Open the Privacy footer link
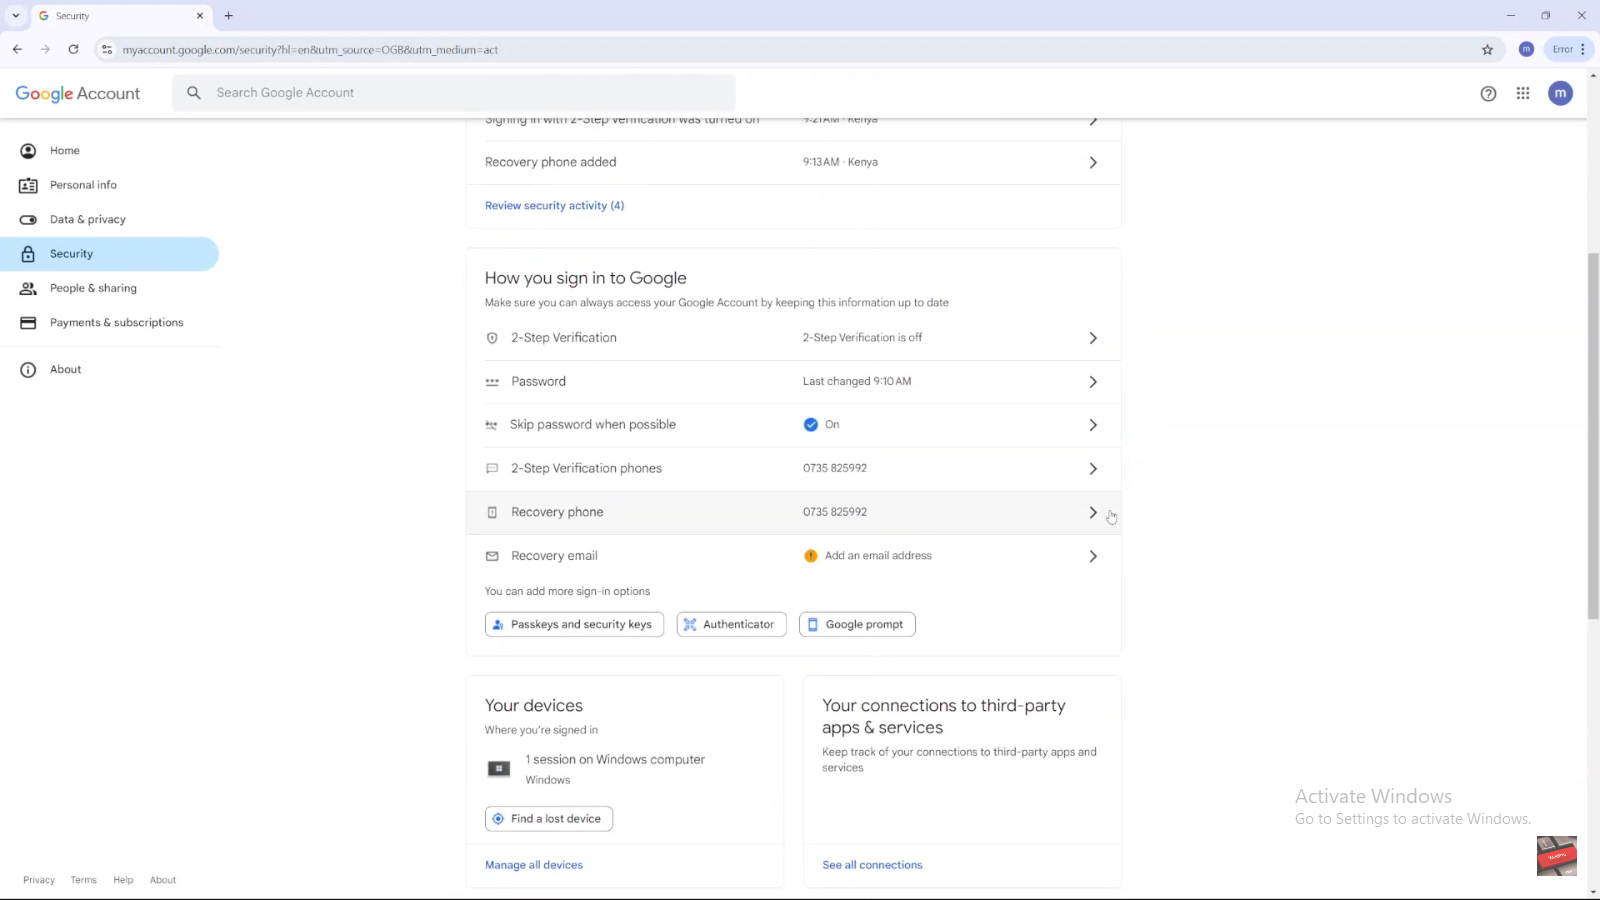The height and width of the screenshot is (900, 1600). [39, 880]
